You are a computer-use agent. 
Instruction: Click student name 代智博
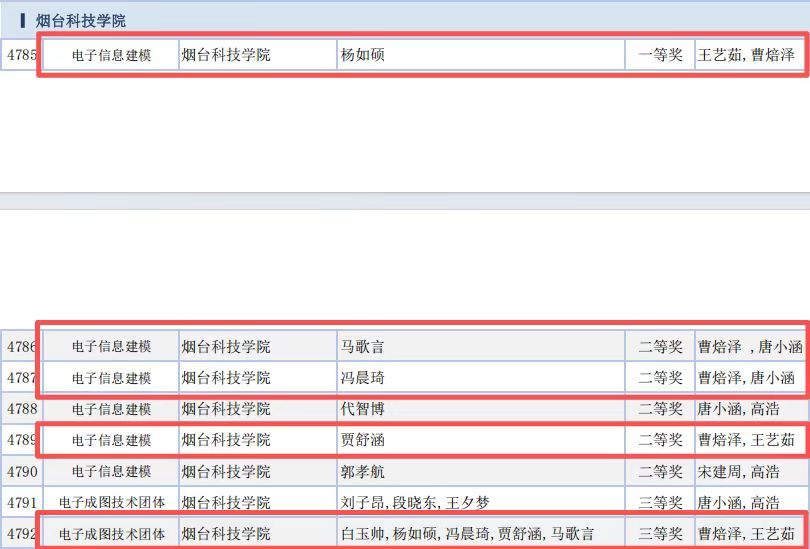pyautogui.click(x=363, y=409)
